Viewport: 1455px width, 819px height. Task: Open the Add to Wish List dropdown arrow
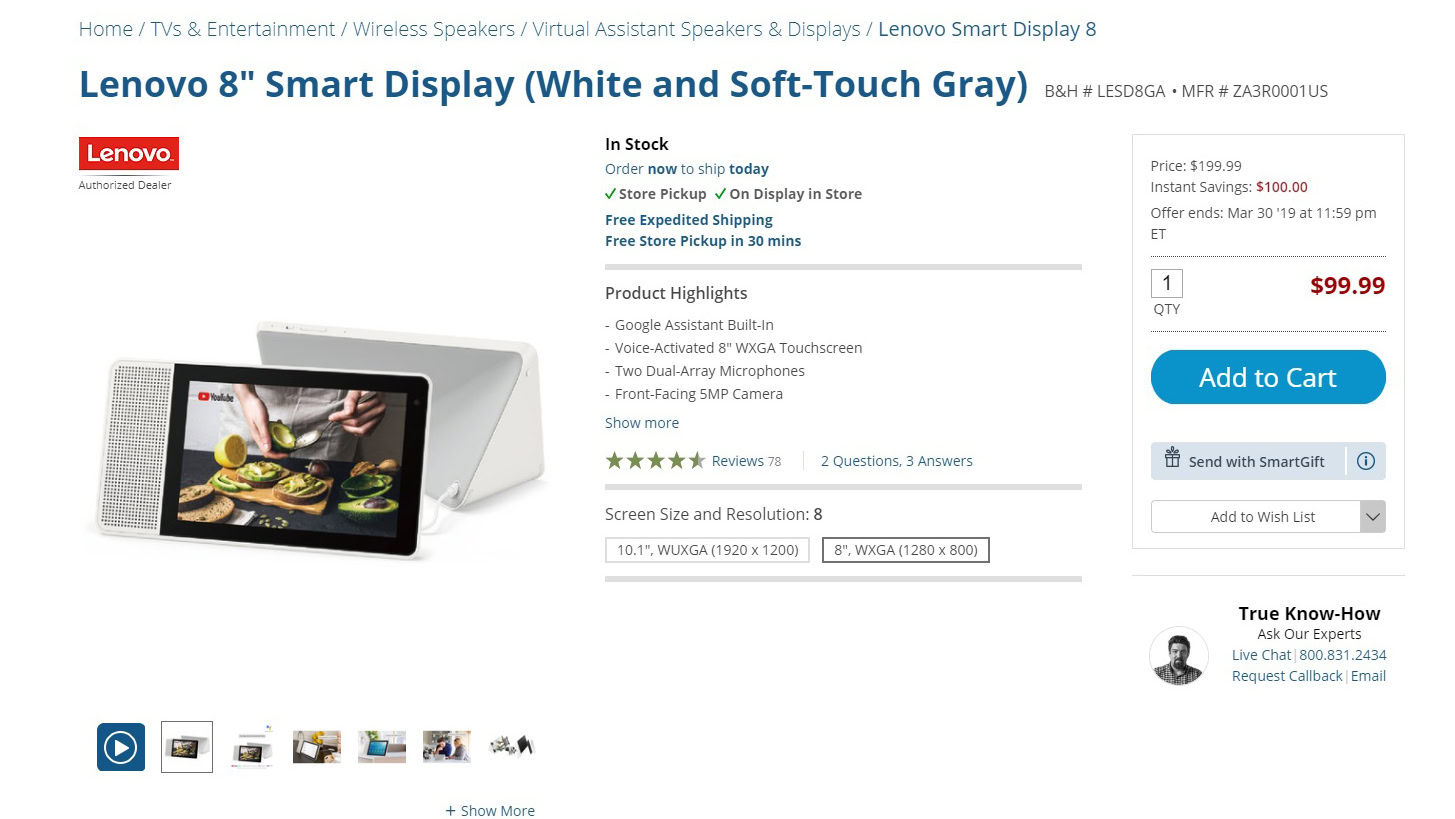click(1373, 517)
